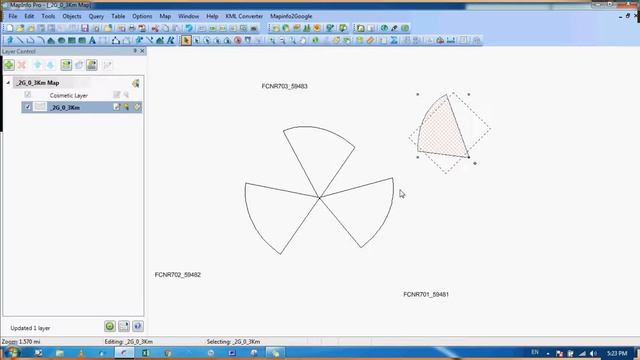Click the active Select arrow tool

click(186, 40)
